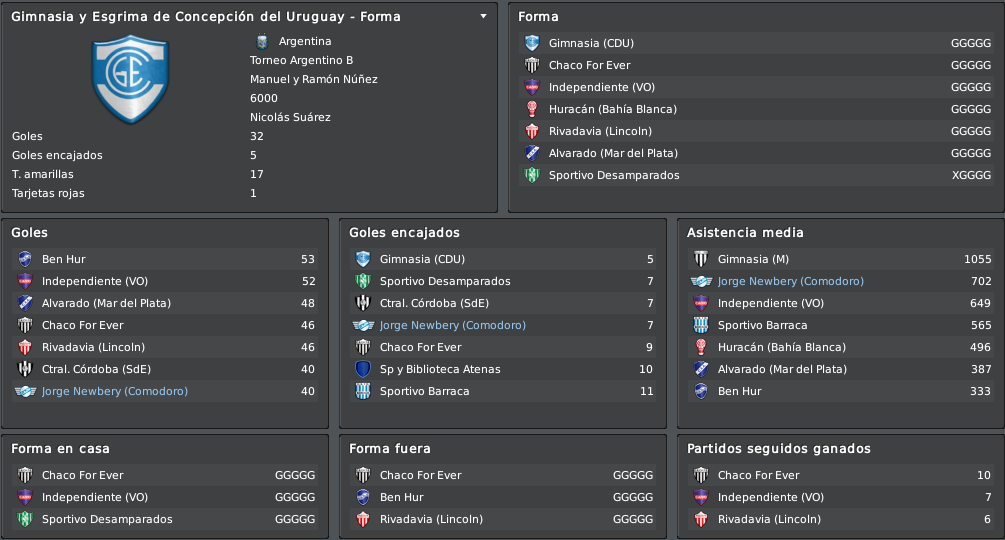Viewport: 1005px width, 540px height.
Task: Select Independiente (VO) in Forma en casa
Action: pyautogui.click(x=95, y=497)
